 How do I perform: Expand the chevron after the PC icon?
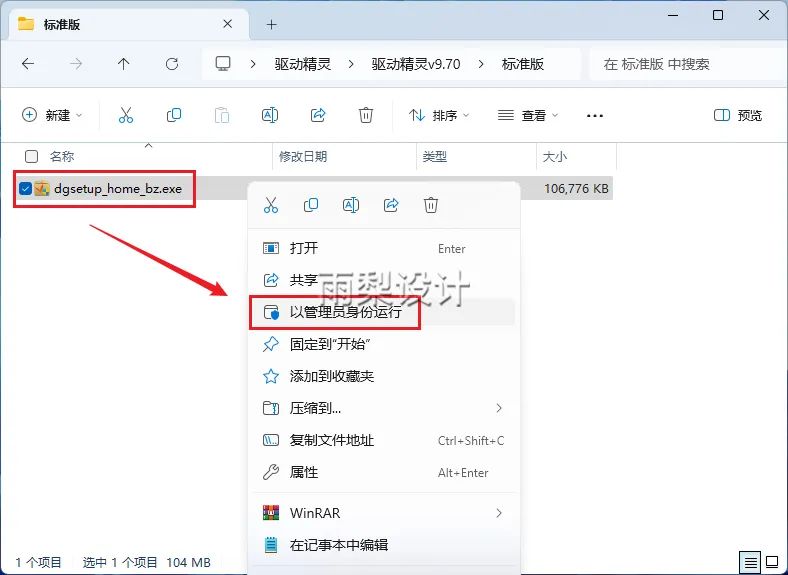pyautogui.click(x=253, y=64)
